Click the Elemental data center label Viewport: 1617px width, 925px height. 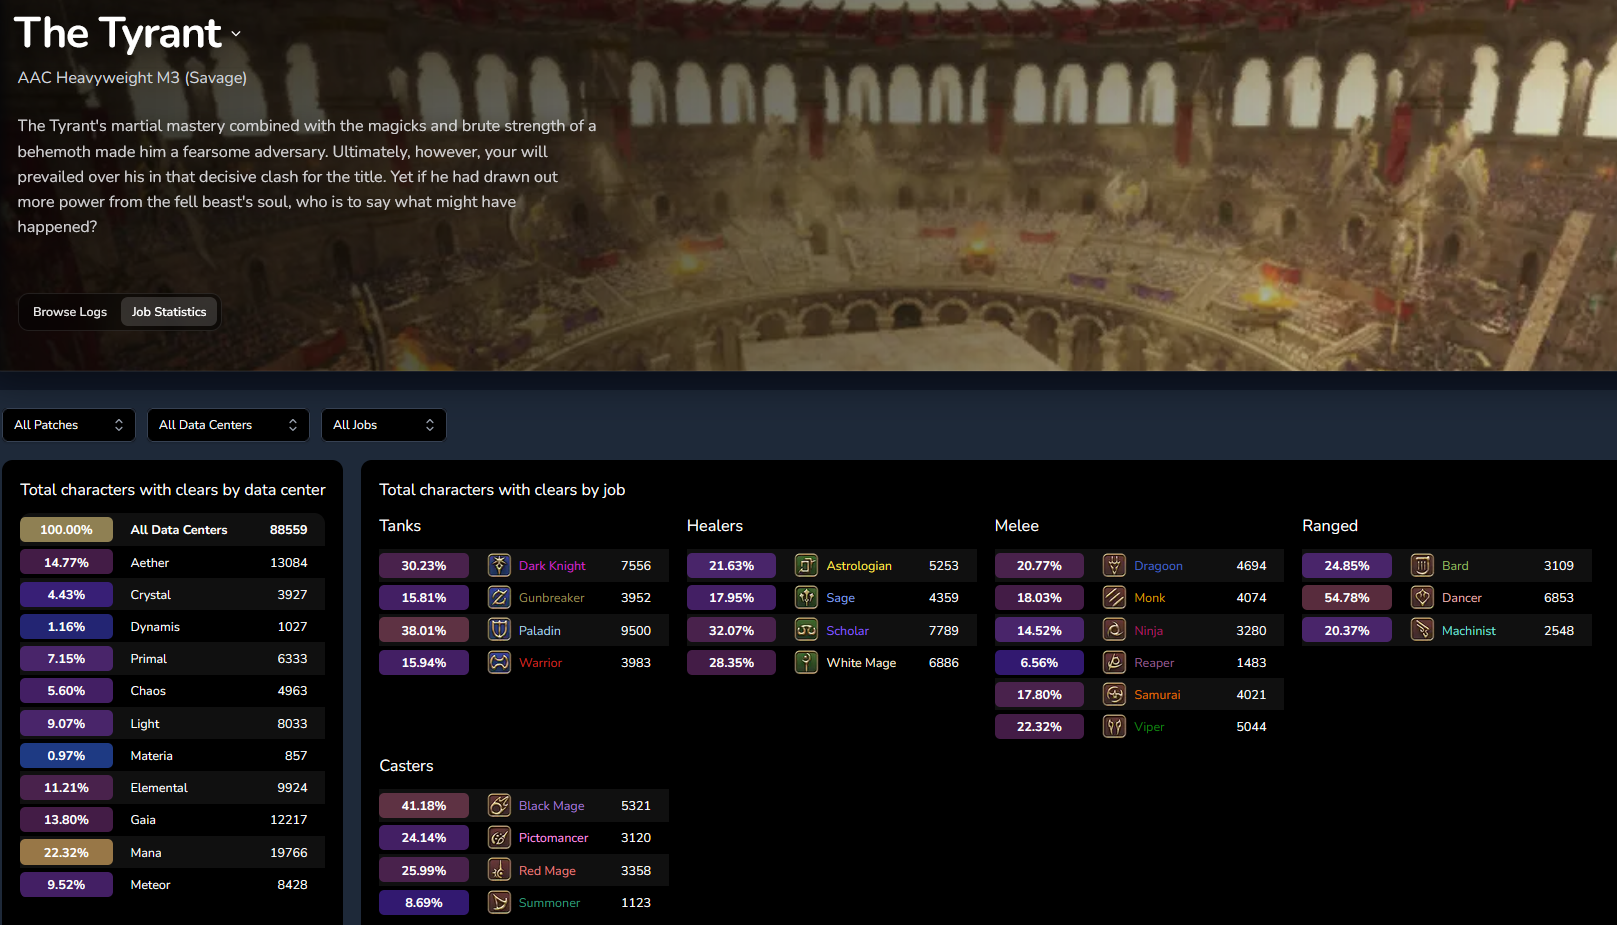159,788
